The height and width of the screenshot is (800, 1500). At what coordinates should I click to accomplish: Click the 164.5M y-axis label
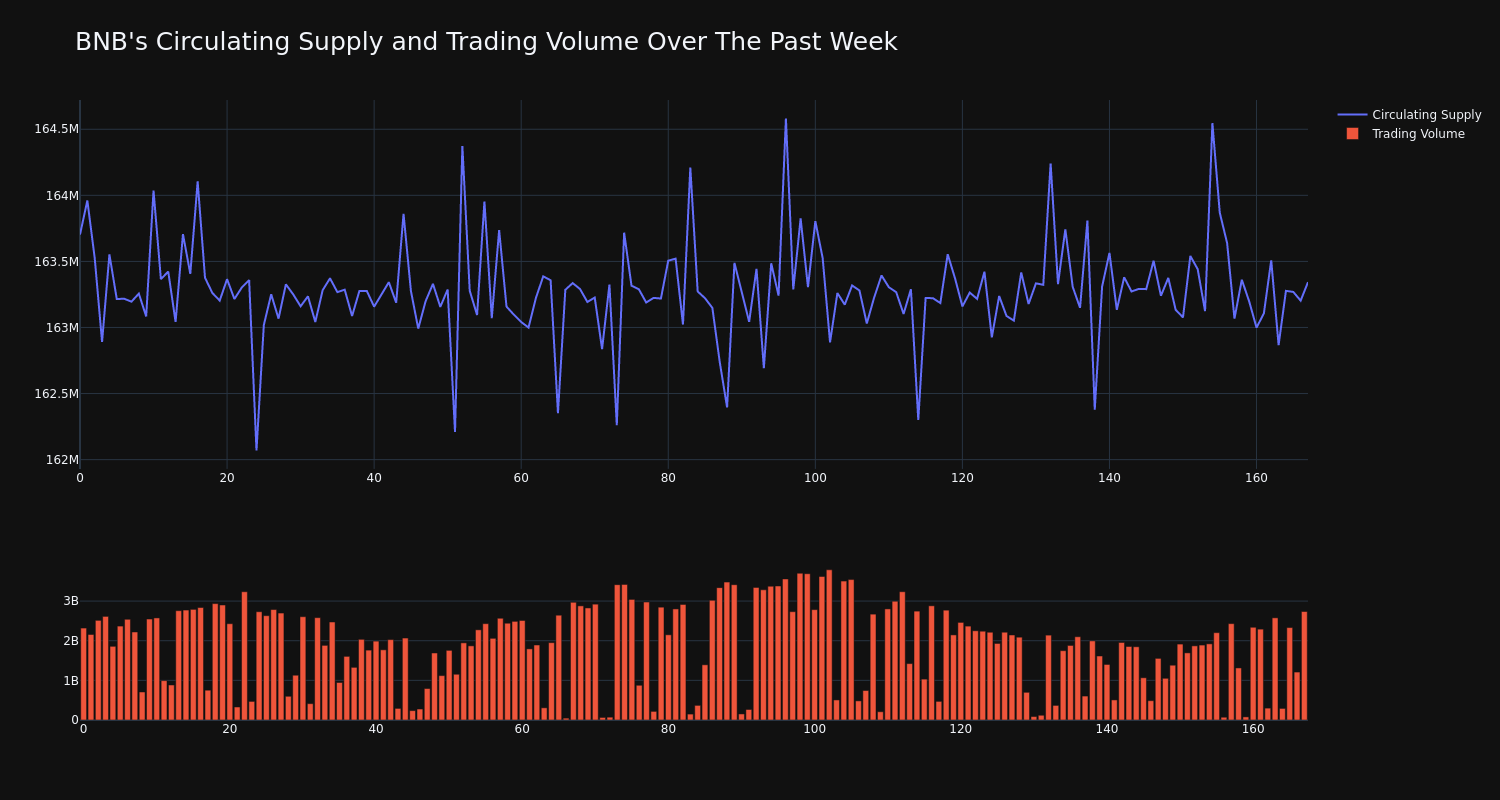coord(56,129)
